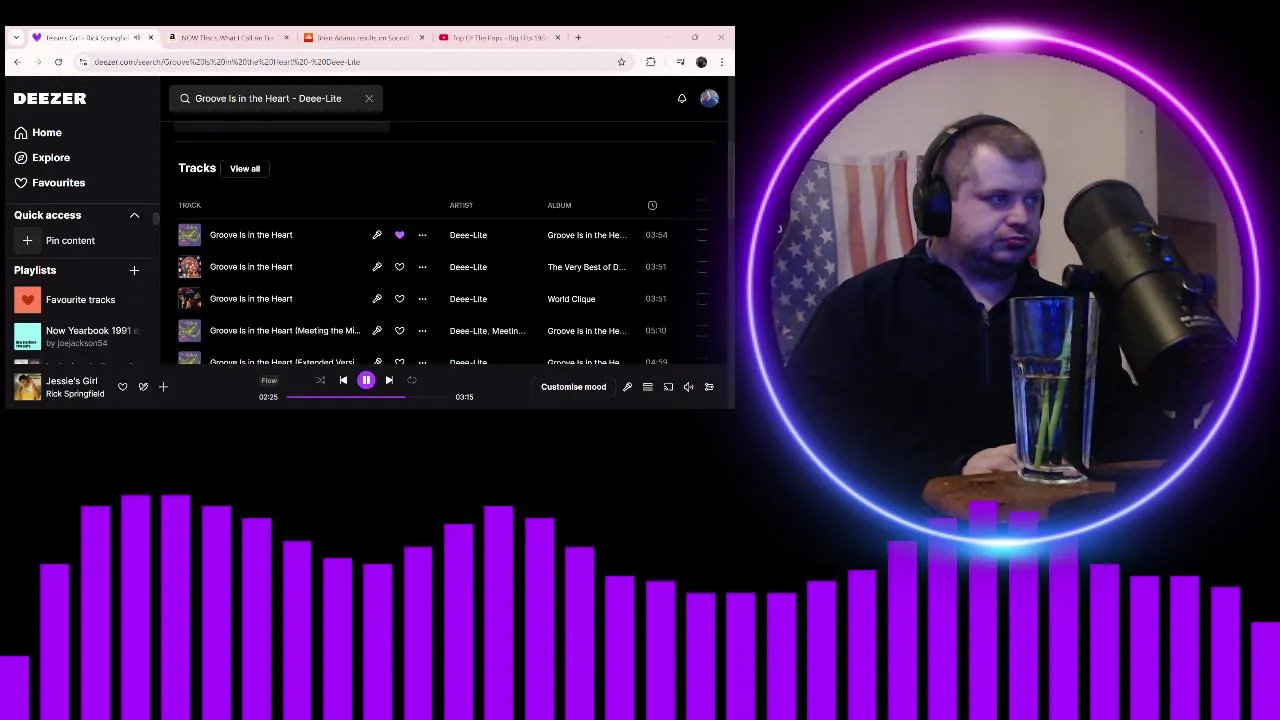This screenshot has height=720, width=1280.
Task: Click the don't recommend broken heart icon
Action: (143, 387)
